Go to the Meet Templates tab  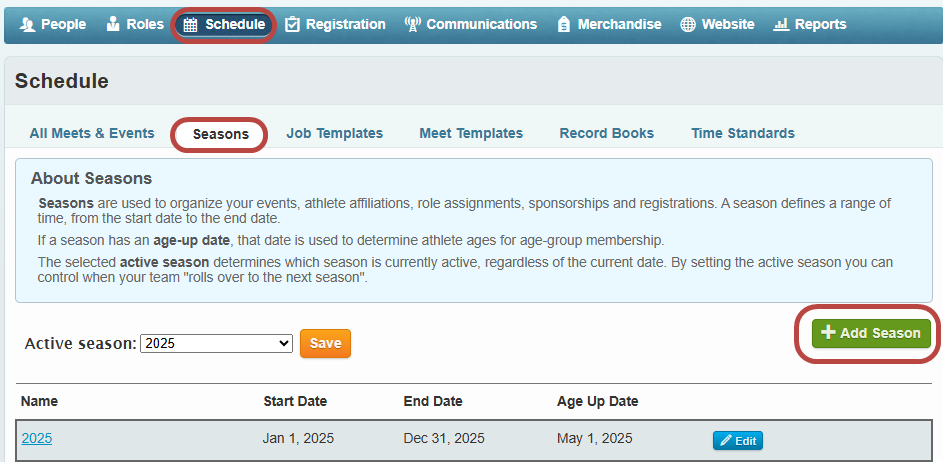click(x=471, y=133)
